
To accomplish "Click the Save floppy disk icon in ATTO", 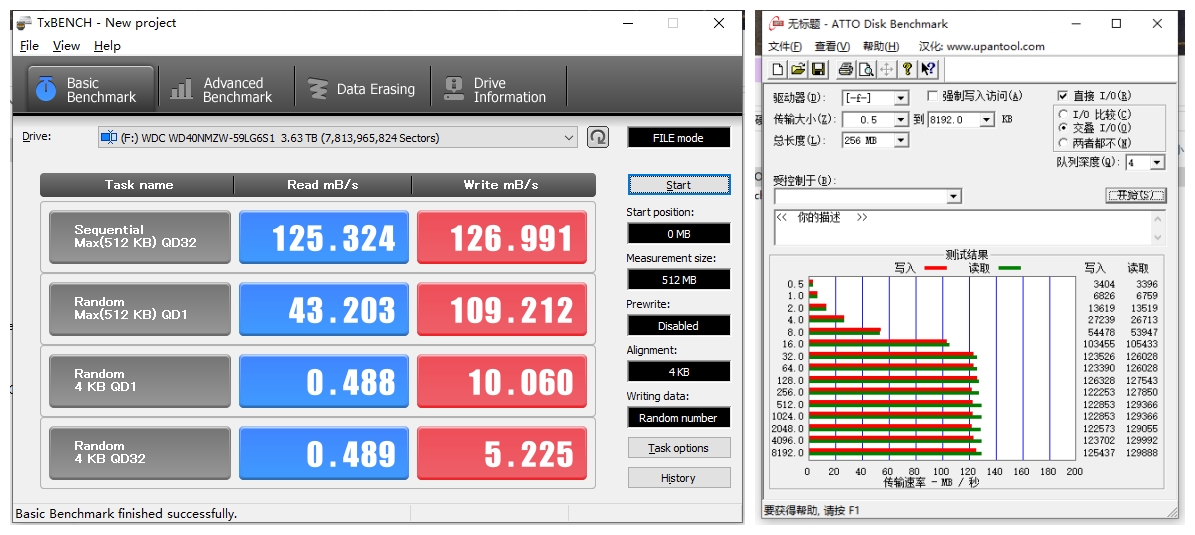I will pos(818,69).
